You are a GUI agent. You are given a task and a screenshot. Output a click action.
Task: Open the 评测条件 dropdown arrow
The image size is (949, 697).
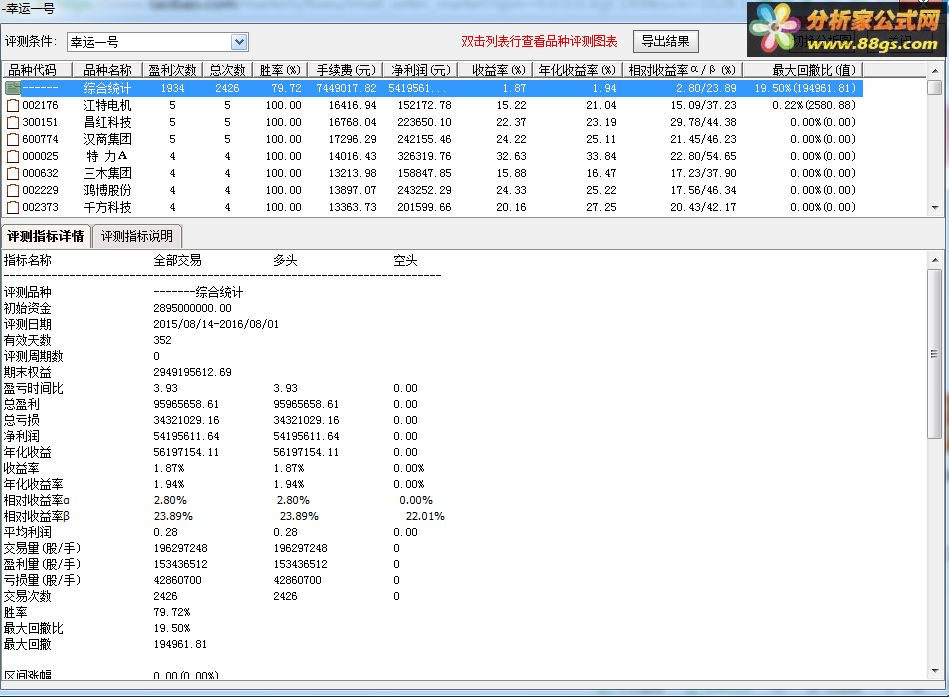[239, 42]
